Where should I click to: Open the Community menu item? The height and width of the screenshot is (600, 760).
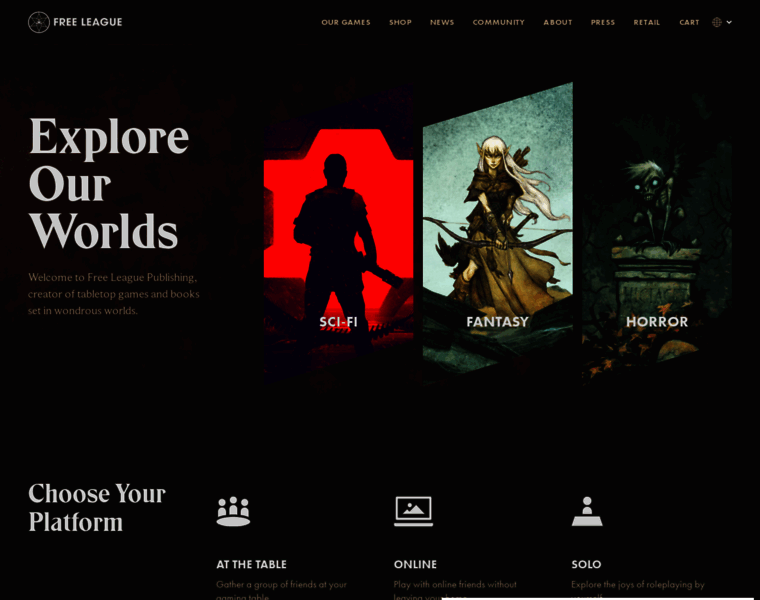498,22
